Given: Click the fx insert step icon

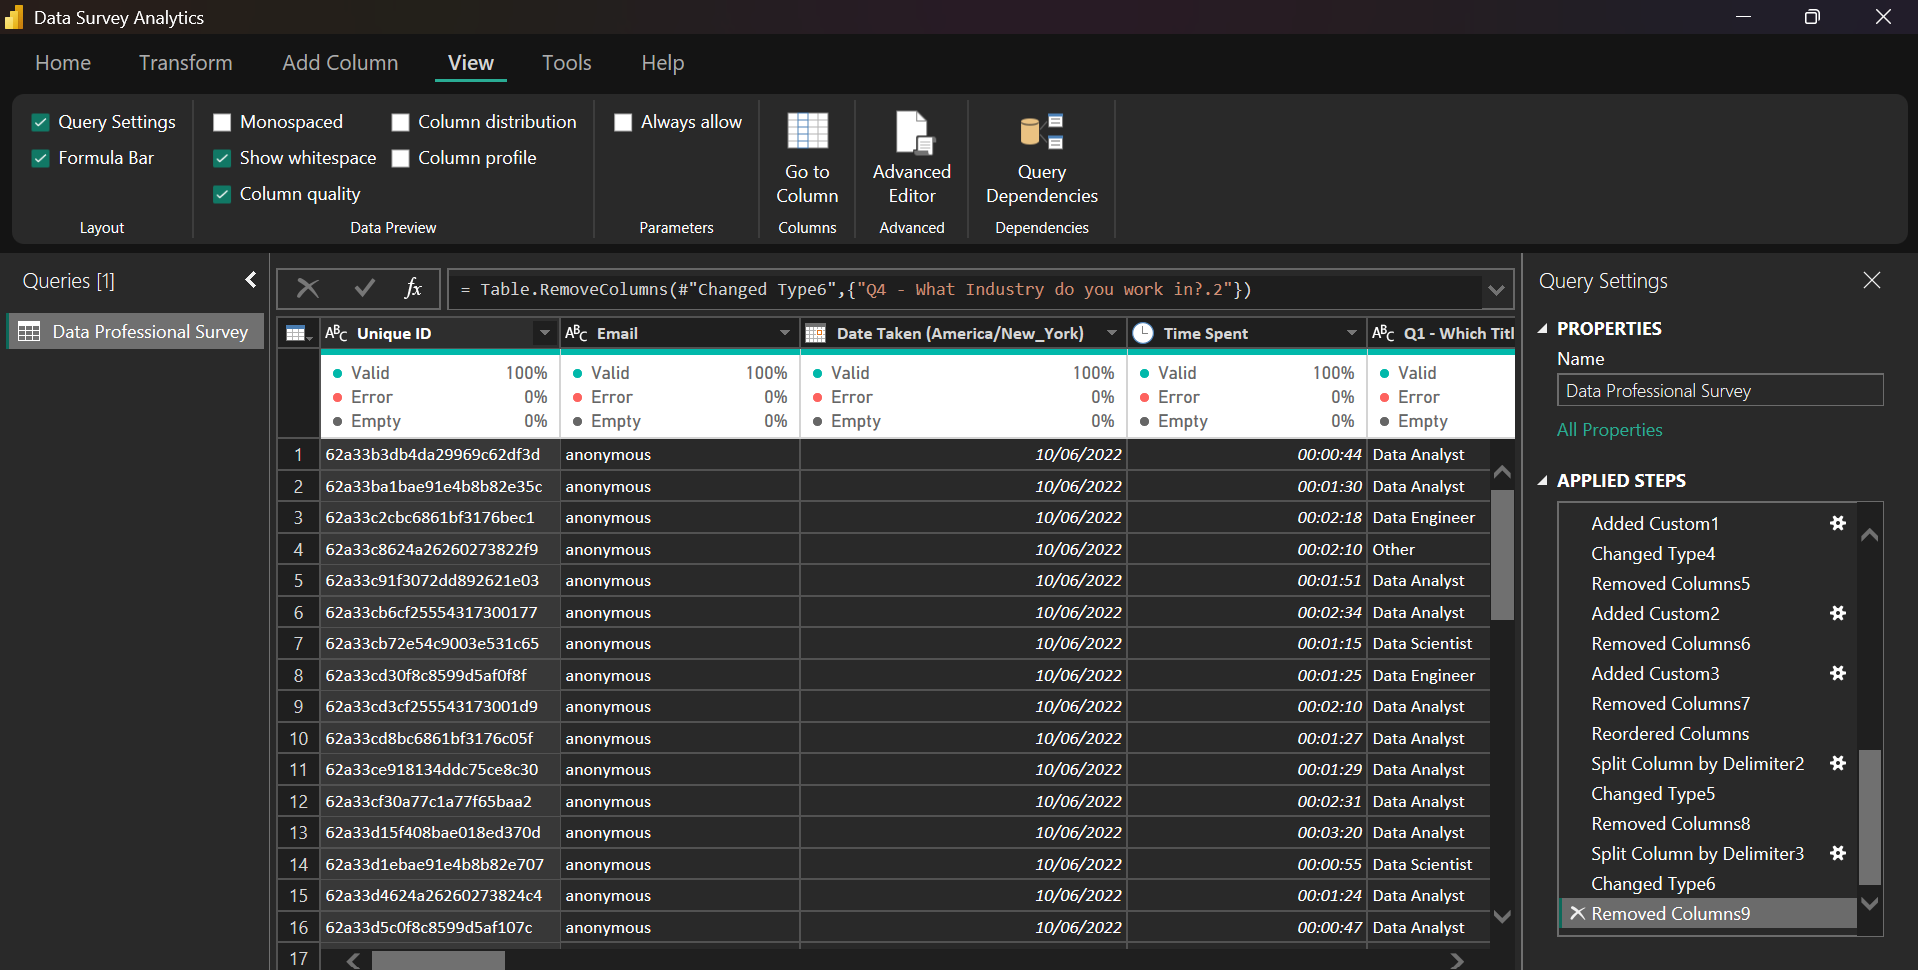Looking at the screenshot, I should coord(412,289).
